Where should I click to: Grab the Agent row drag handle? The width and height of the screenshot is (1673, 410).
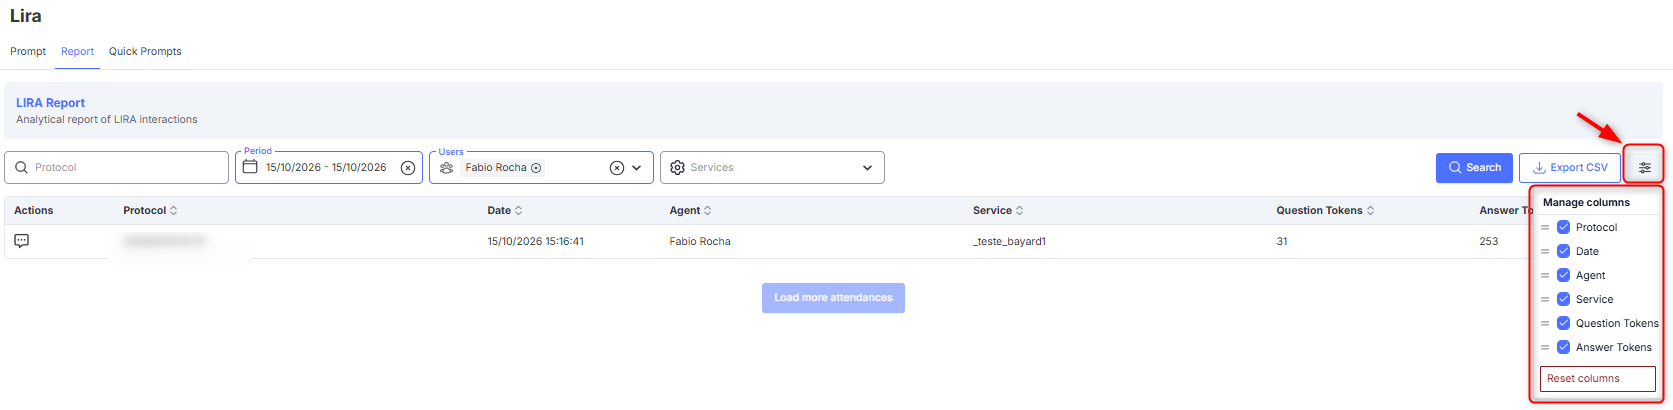(x=1545, y=275)
